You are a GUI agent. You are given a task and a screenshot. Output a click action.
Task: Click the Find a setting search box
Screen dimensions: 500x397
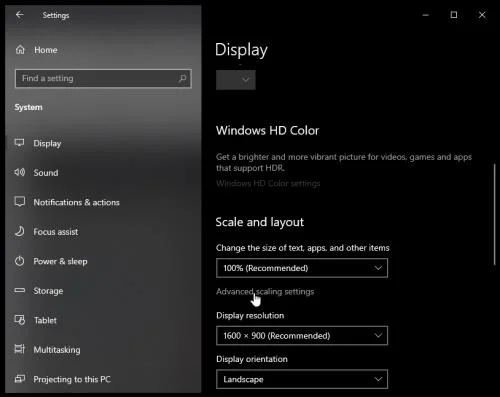(x=103, y=78)
